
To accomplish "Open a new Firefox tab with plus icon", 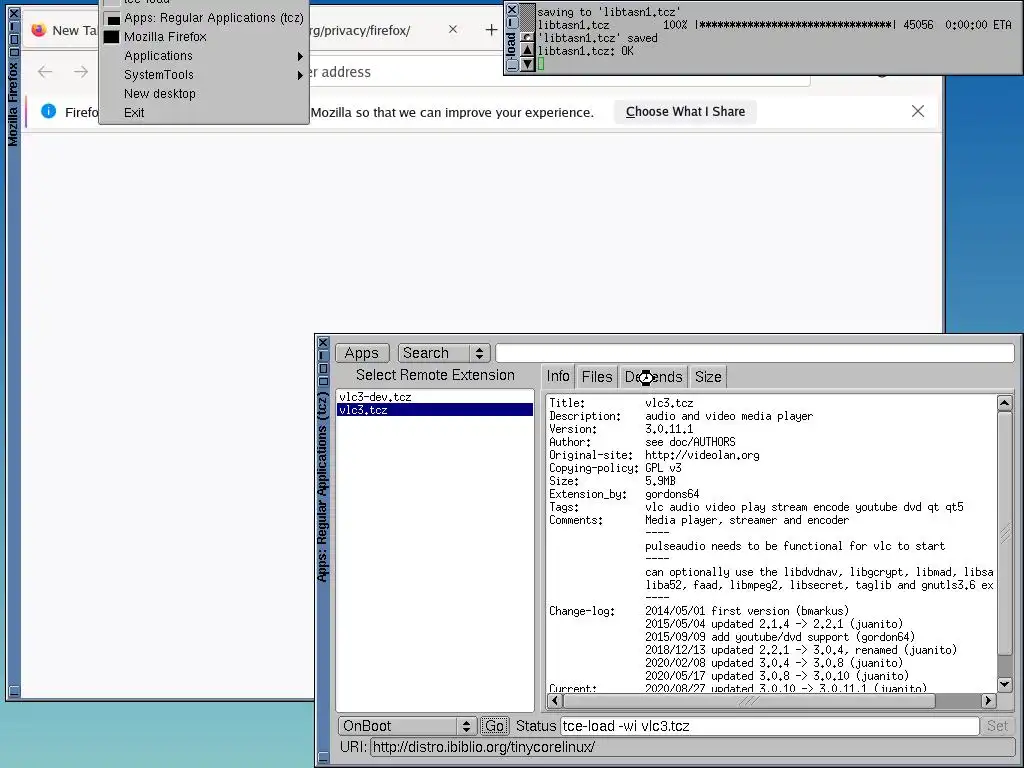I will click(x=491, y=30).
